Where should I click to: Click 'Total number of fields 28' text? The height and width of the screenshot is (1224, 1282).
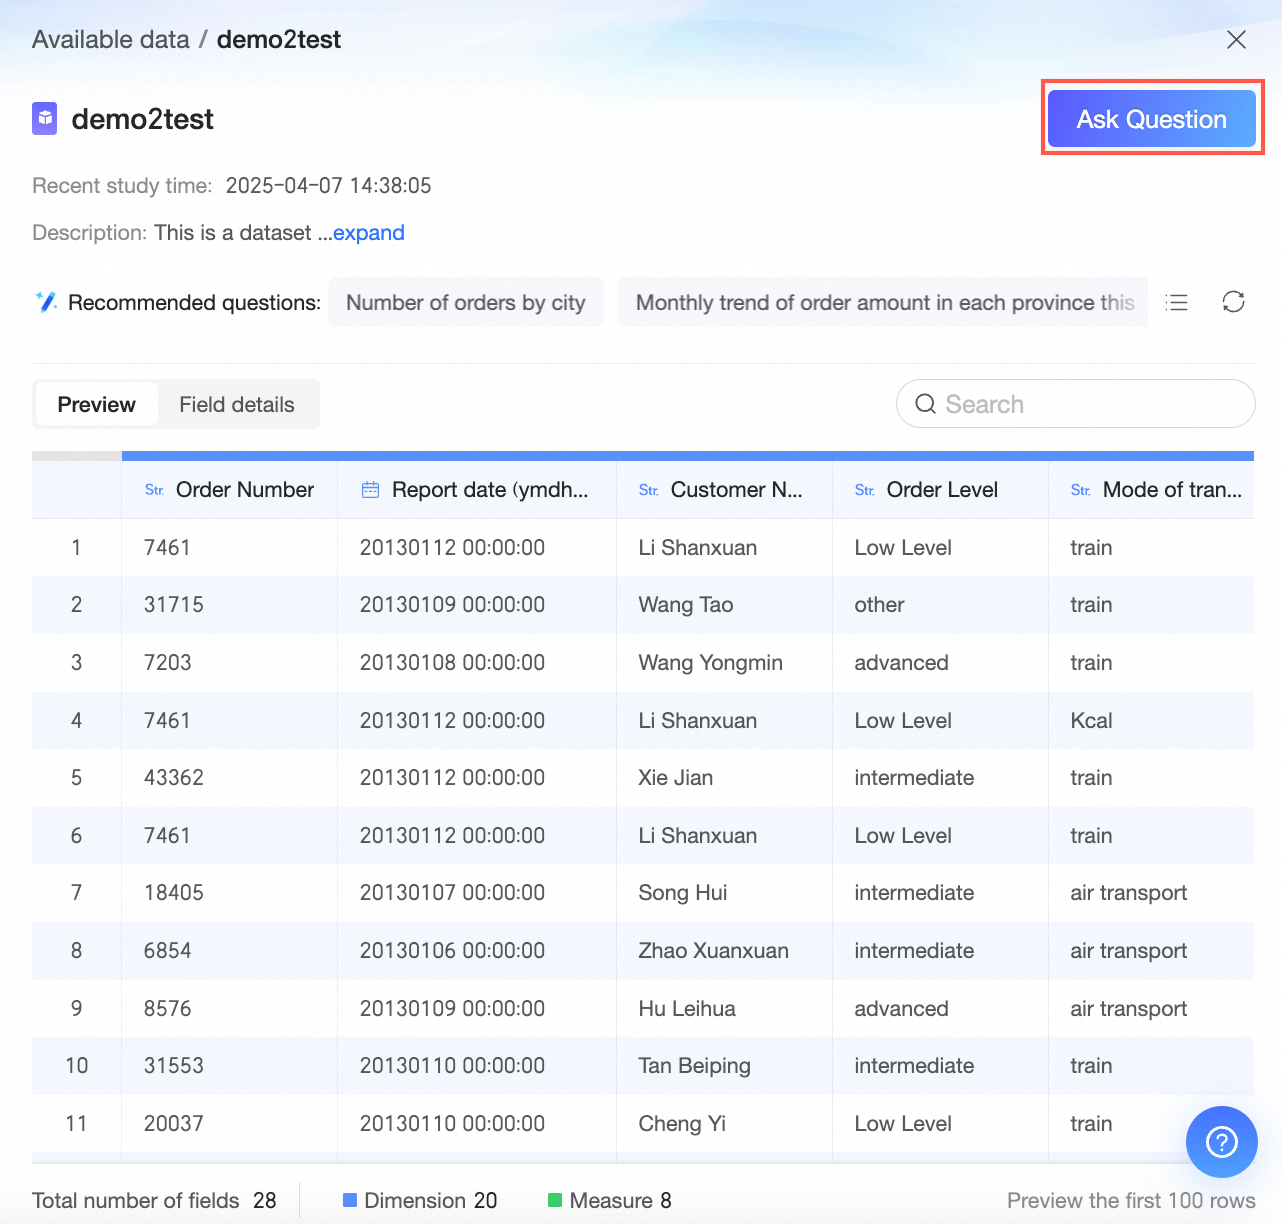point(154,1200)
